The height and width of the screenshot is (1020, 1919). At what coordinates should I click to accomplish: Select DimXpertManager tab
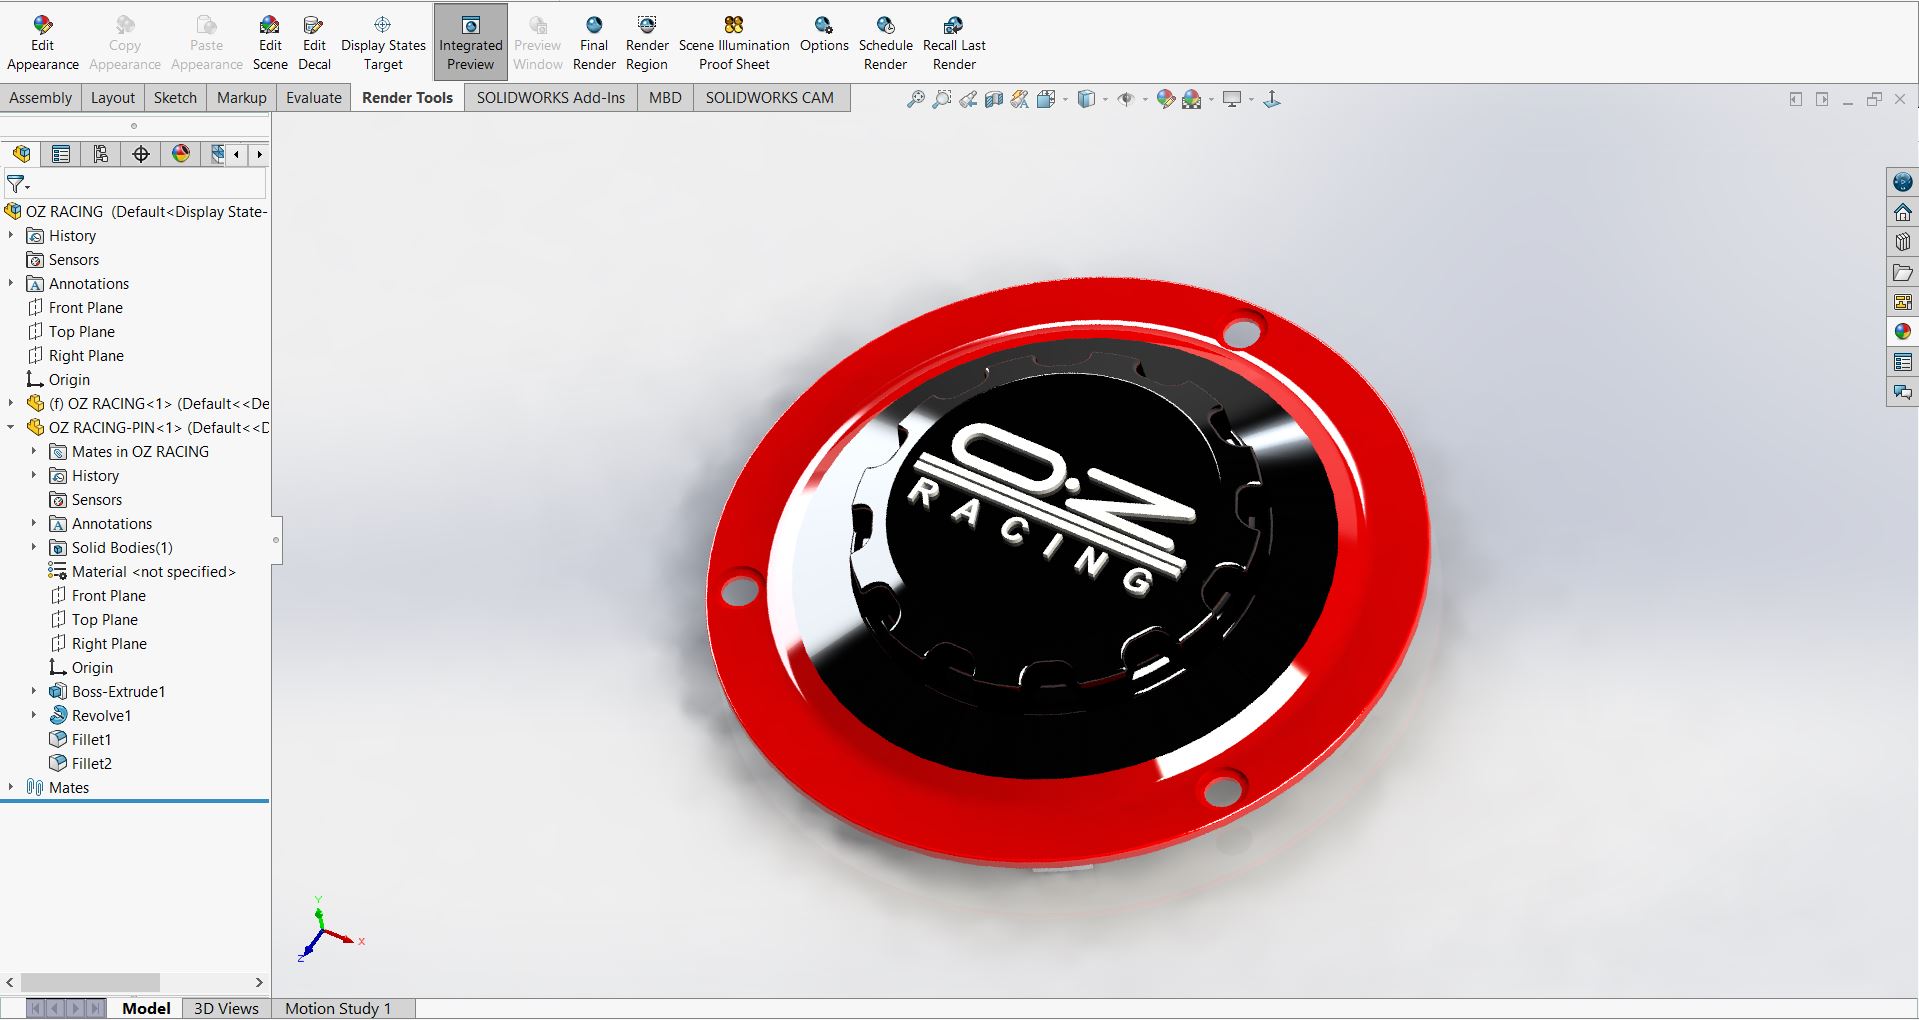[x=141, y=154]
